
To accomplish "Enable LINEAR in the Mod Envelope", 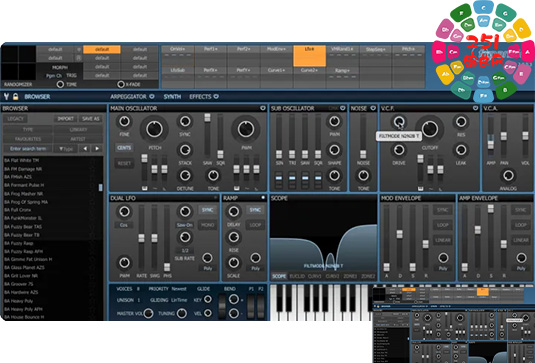I will click(443, 240).
